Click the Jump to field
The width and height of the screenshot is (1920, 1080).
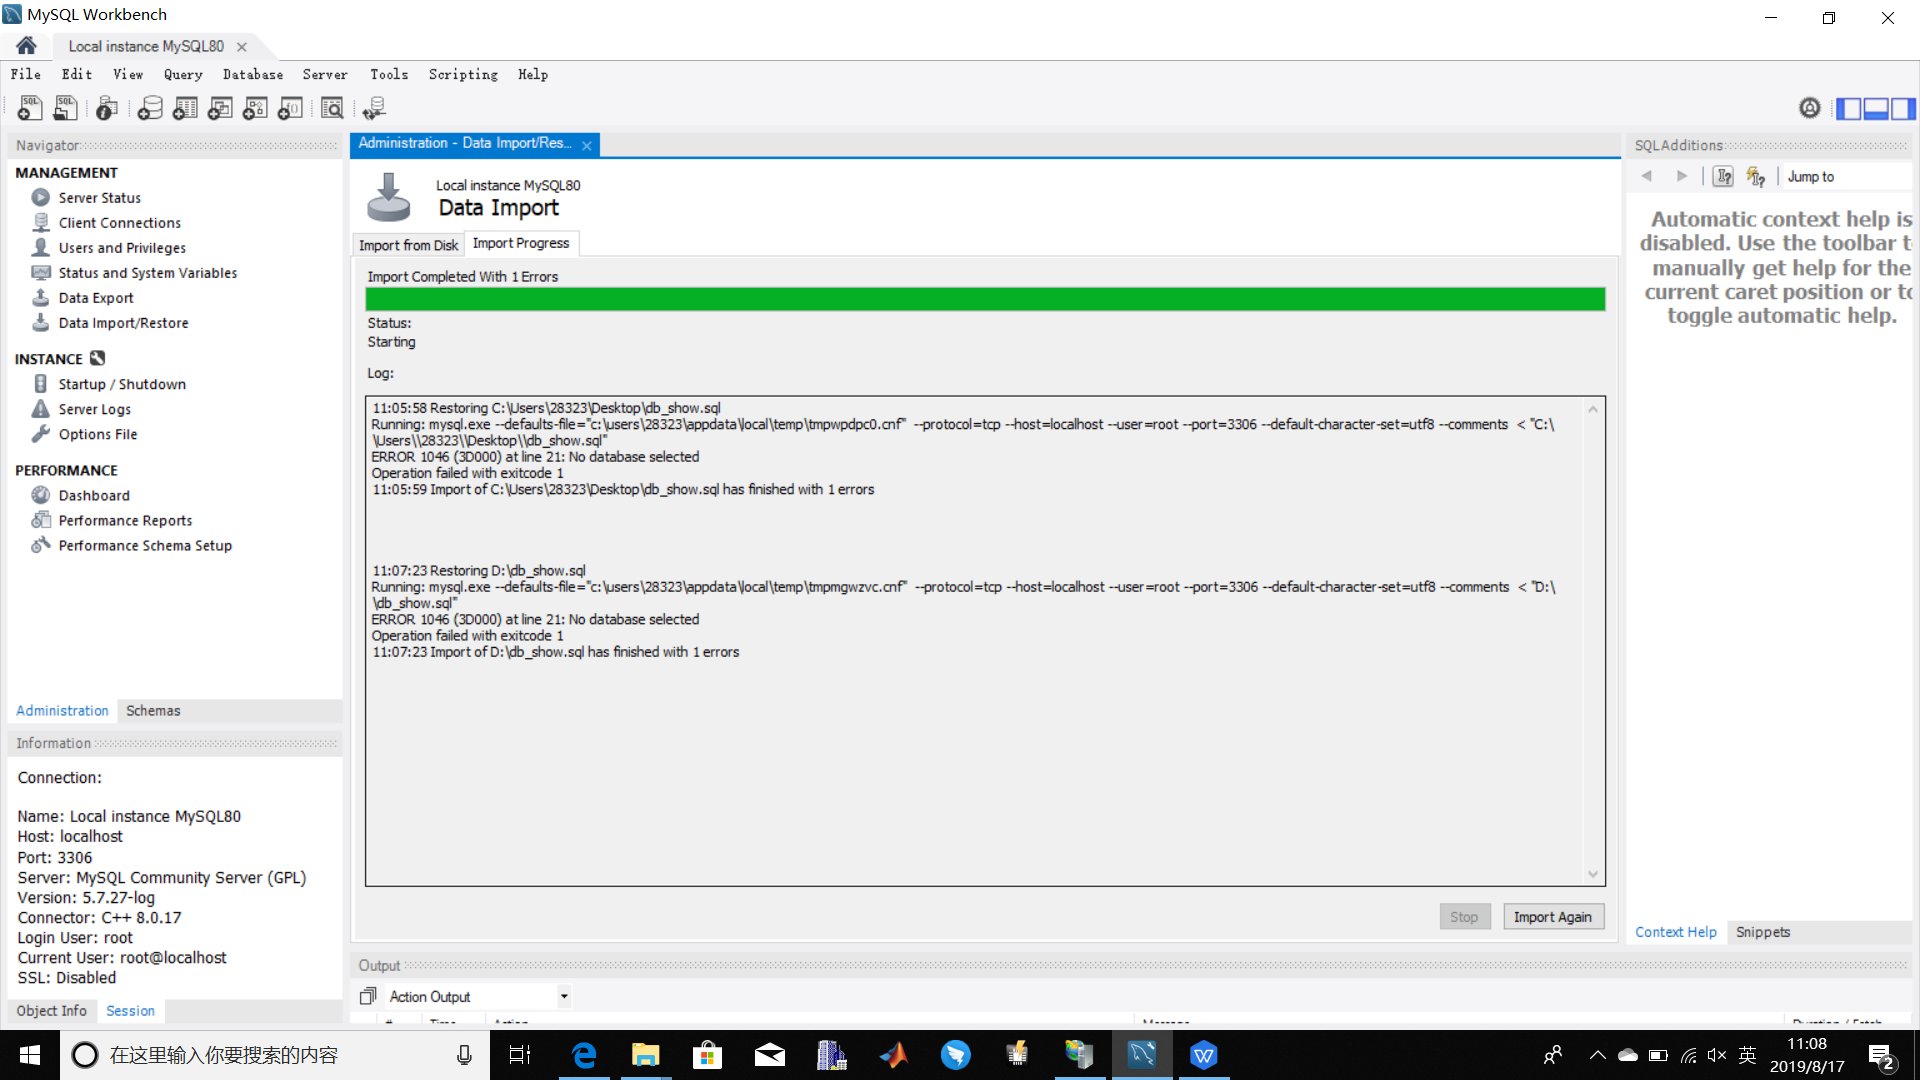1848,176
